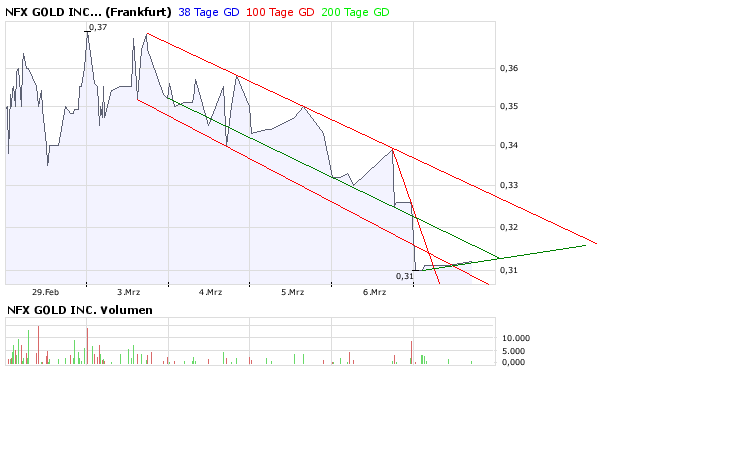Viewport: 738px width, 475px height.
Task: Click the '3.Mrz' date axis label
Action: click(128, 292)
